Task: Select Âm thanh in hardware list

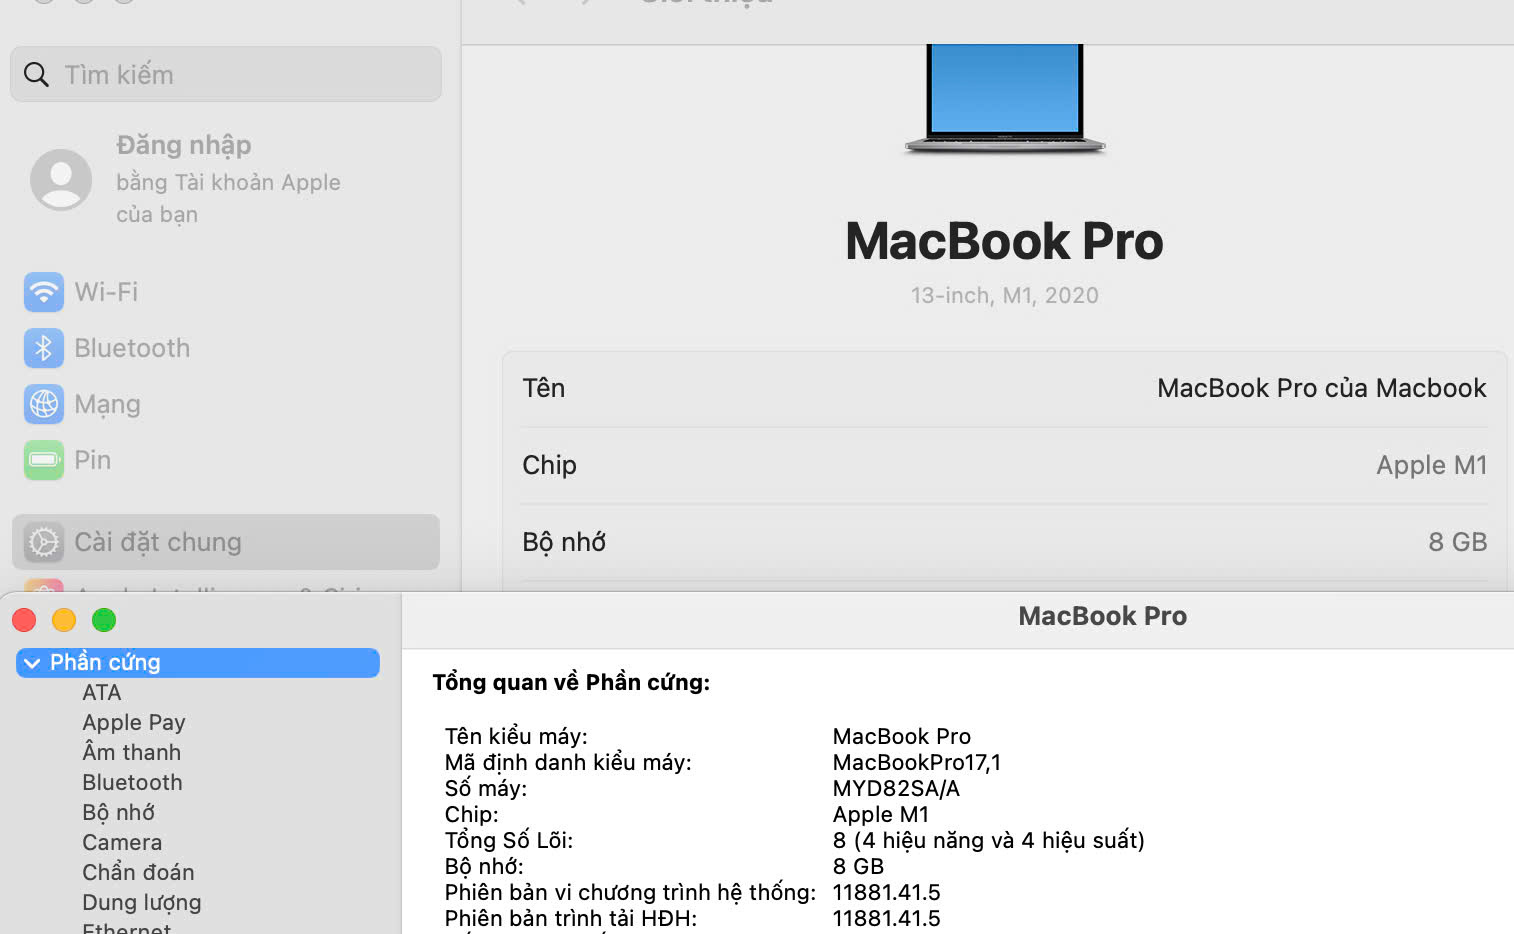Action: point(132,752)
